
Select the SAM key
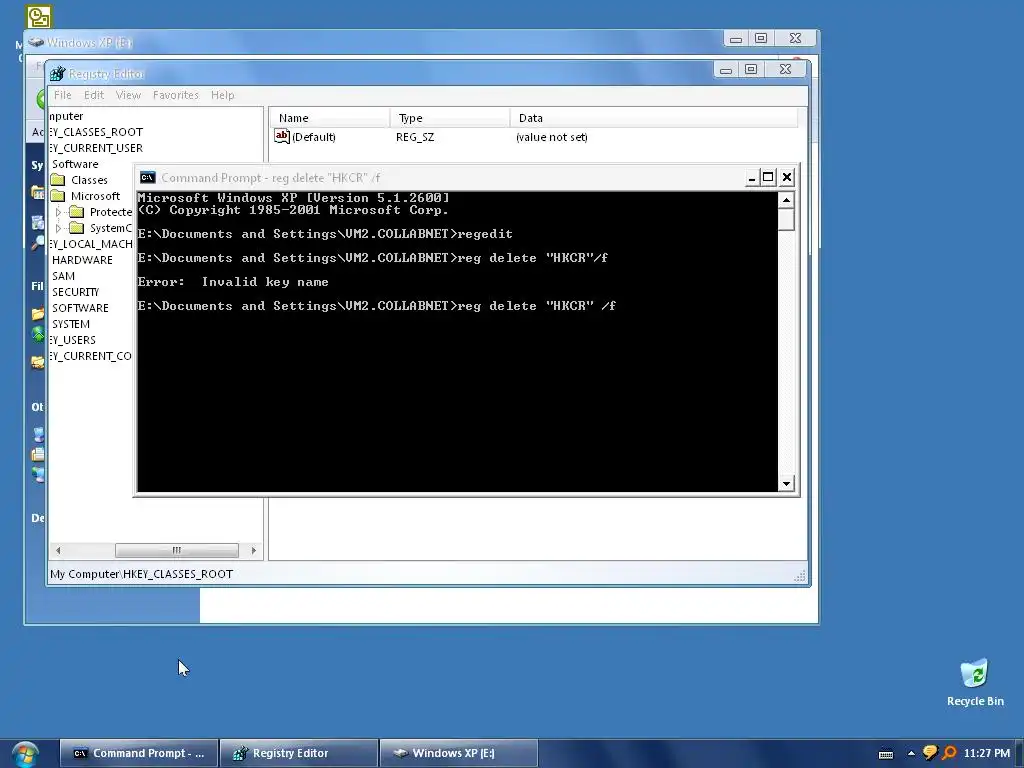click(x=63, y=276)
